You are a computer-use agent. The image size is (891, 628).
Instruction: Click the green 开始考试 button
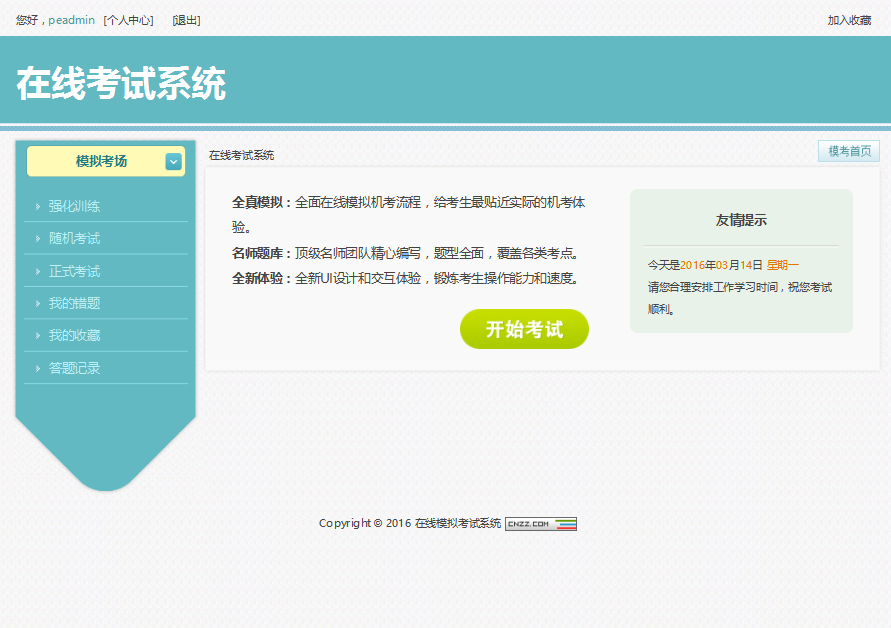point(524,329)
